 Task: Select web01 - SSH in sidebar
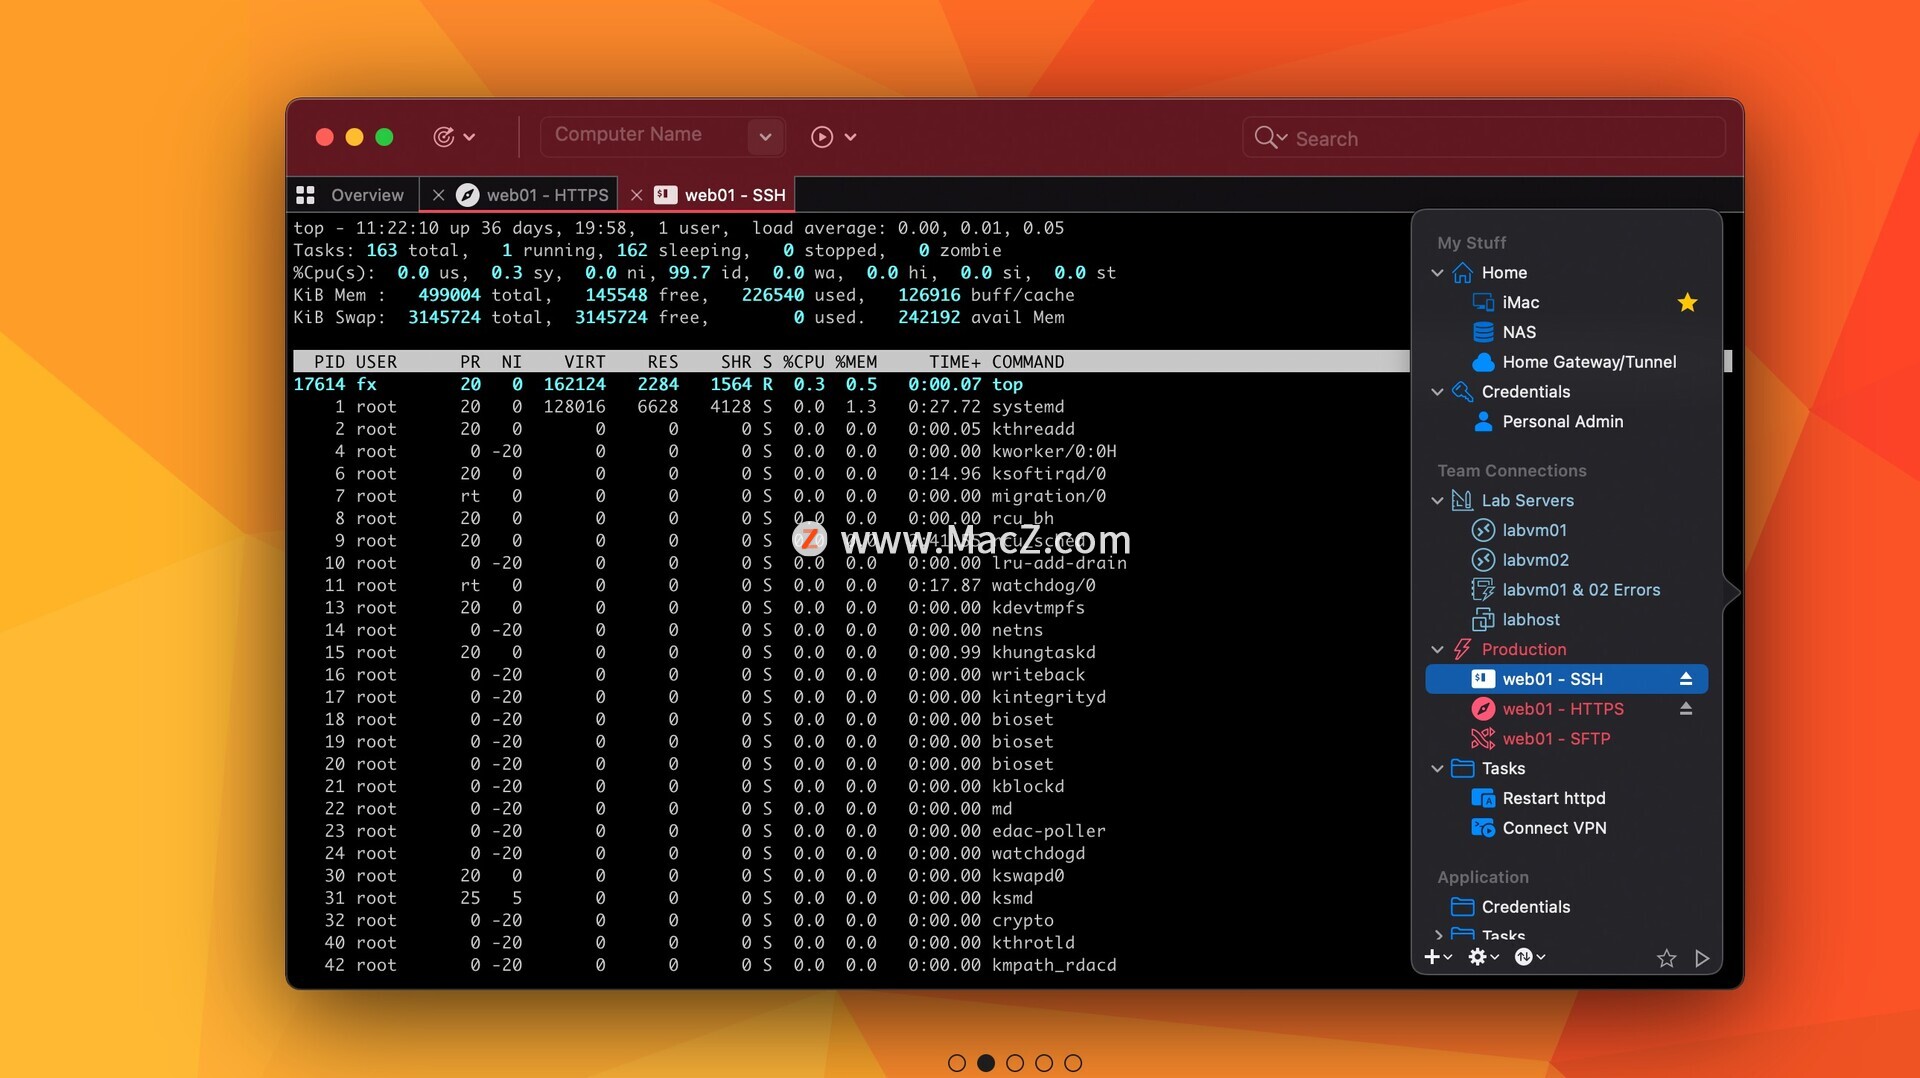pyautogui.click(x=1566, y=679)
